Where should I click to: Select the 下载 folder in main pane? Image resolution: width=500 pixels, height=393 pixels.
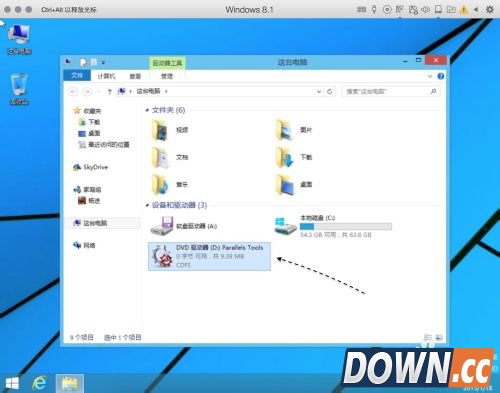(294, 157)
